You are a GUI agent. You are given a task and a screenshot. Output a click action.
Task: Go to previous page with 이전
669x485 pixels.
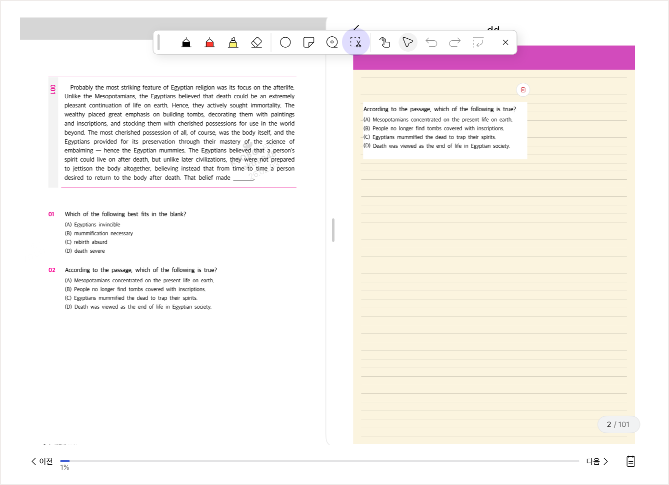[42, 461]
